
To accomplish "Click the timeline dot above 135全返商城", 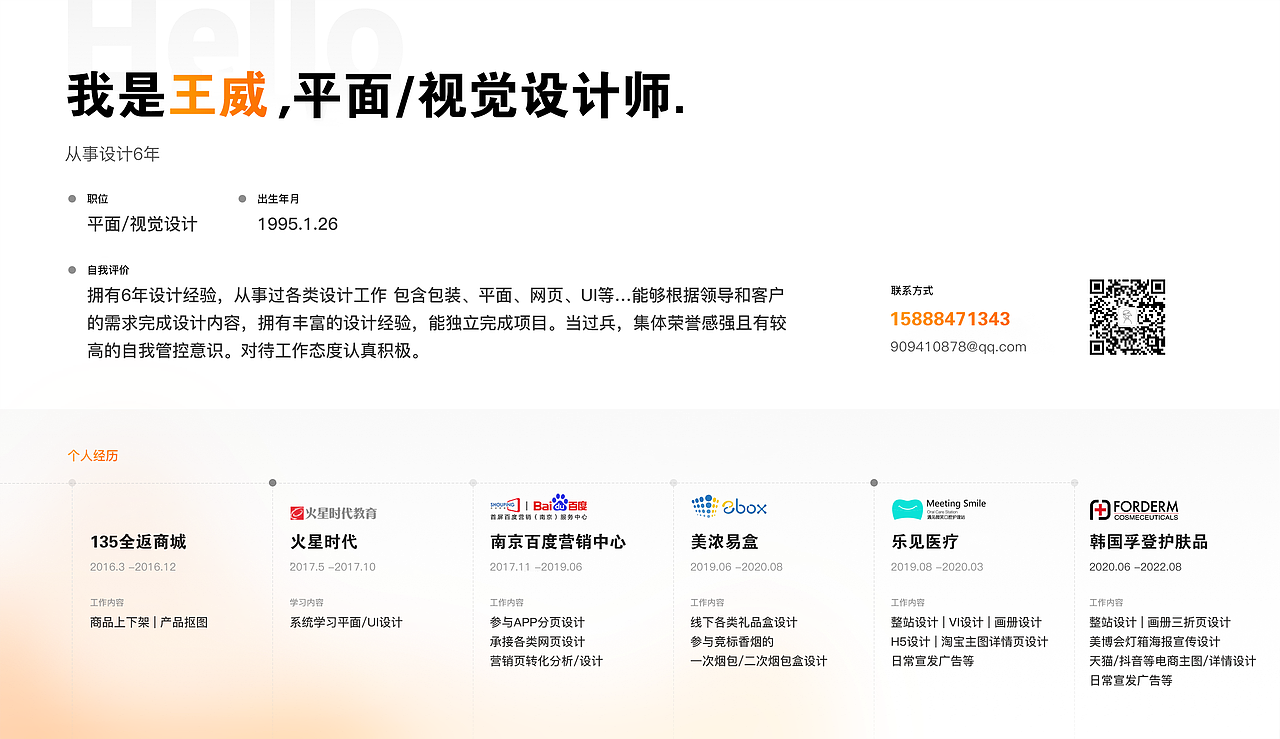I will click(x=72, y=483).
